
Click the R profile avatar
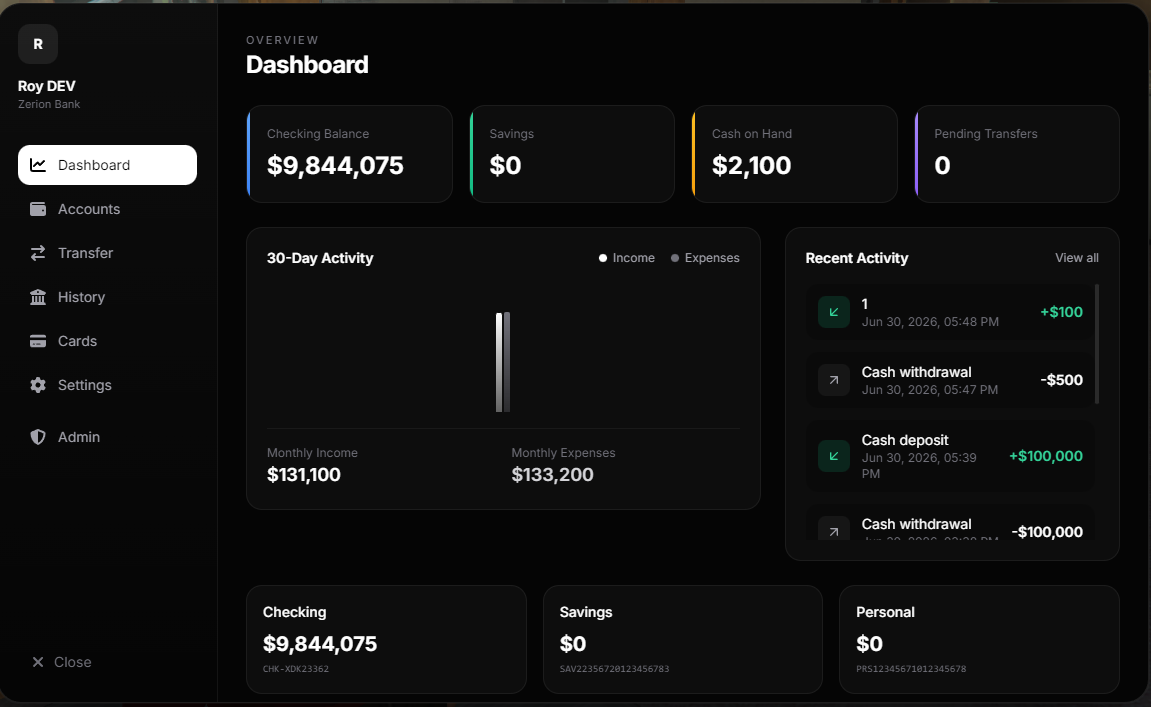click(38, 44)
